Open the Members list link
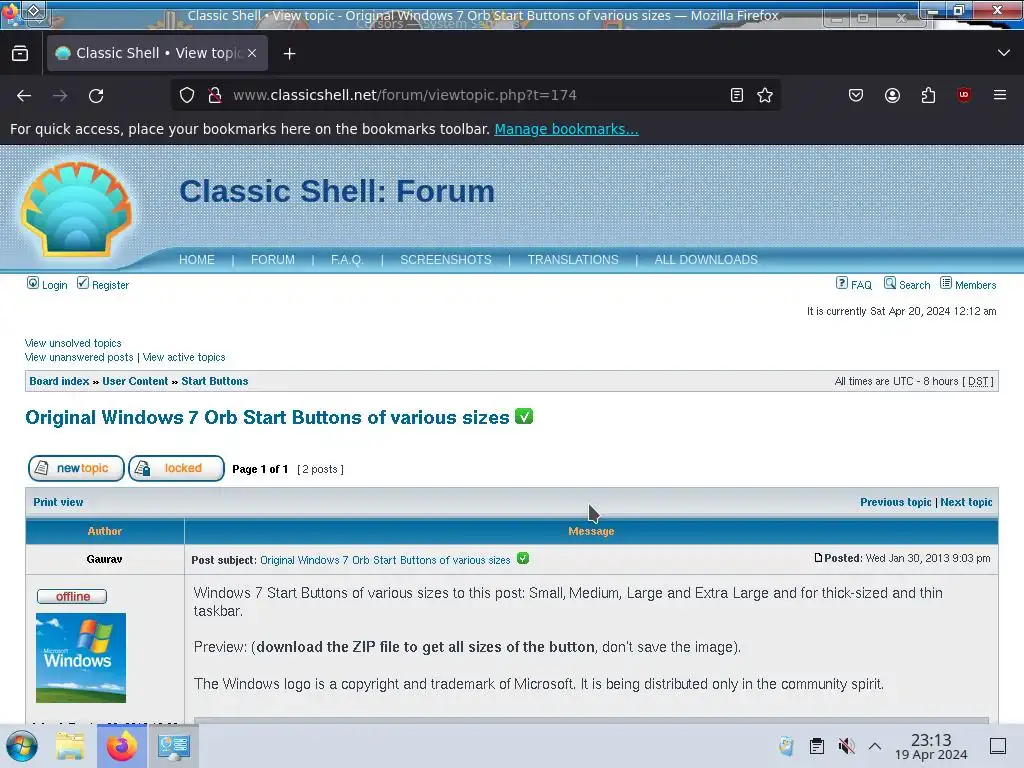The width and height of the screenshot is (1024, 768). 968,285
